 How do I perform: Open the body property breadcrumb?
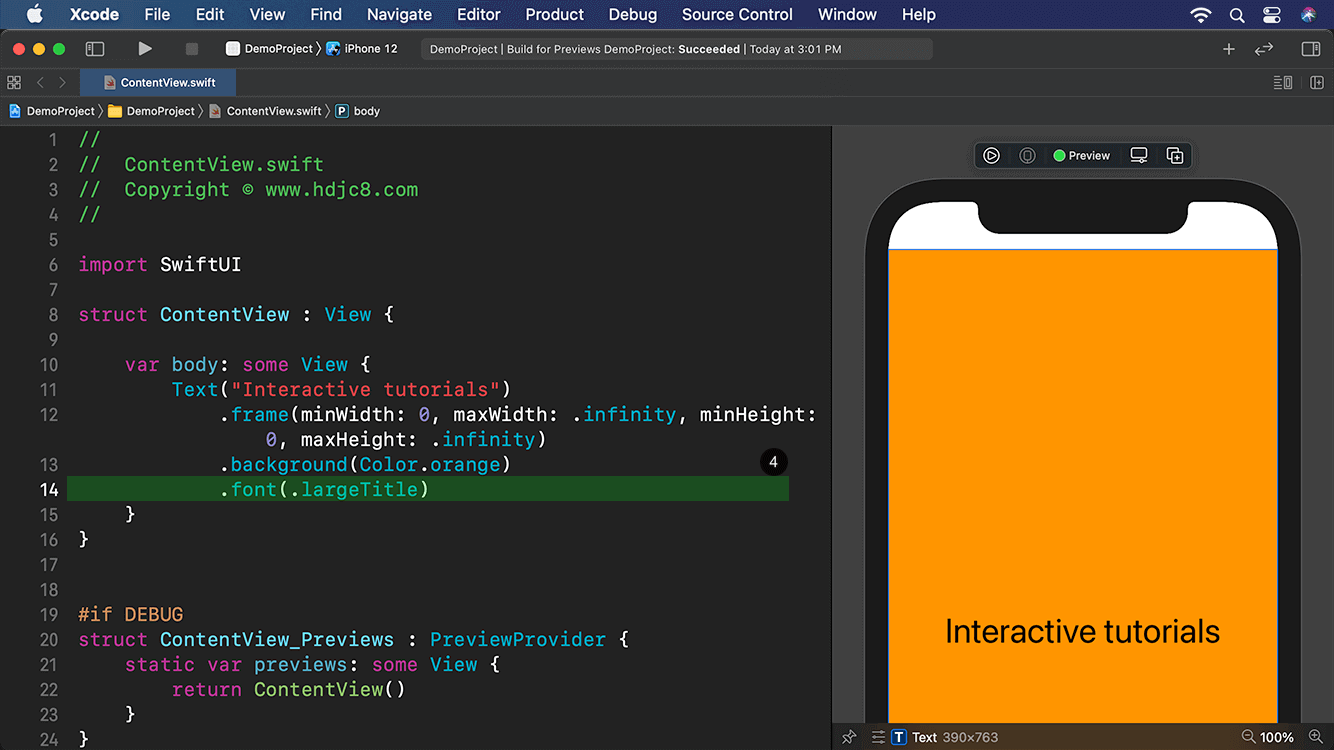point(358,111)
